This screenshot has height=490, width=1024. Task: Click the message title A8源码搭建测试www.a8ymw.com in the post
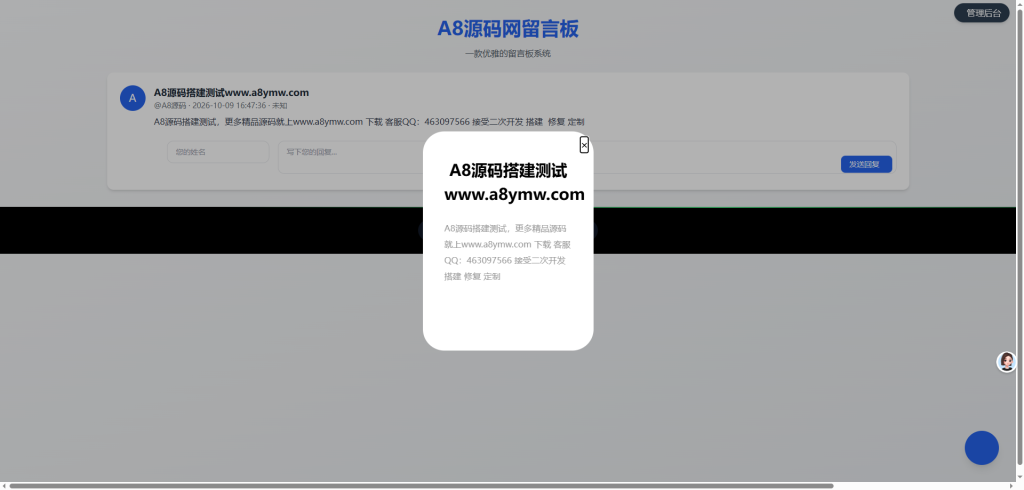[231, 93]
